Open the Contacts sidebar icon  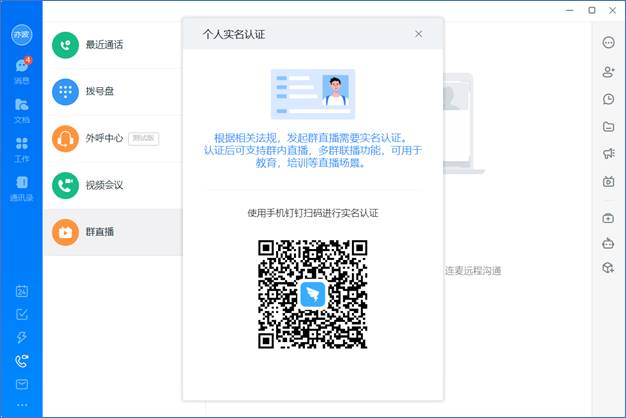point(22,188)
